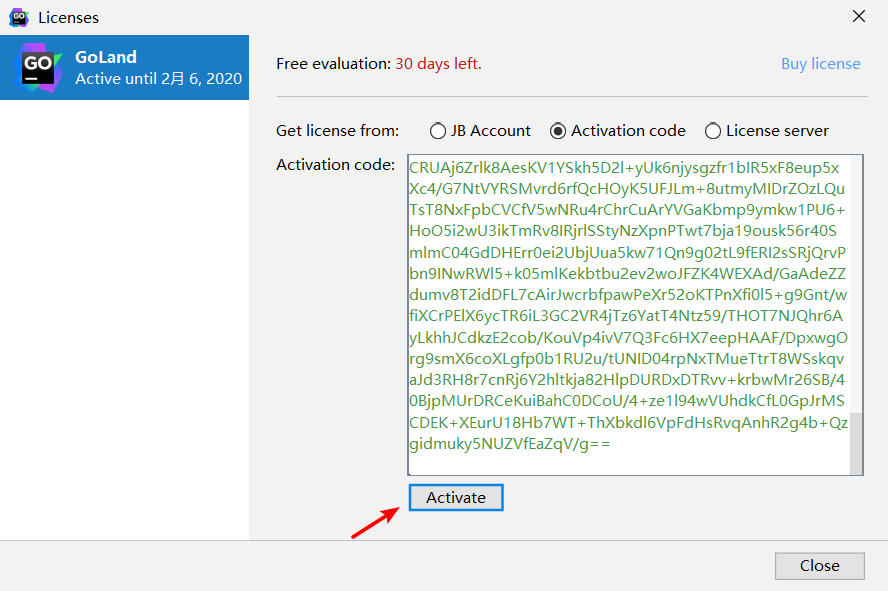Click the 'Activation code:' field label

tap(335, 165)
